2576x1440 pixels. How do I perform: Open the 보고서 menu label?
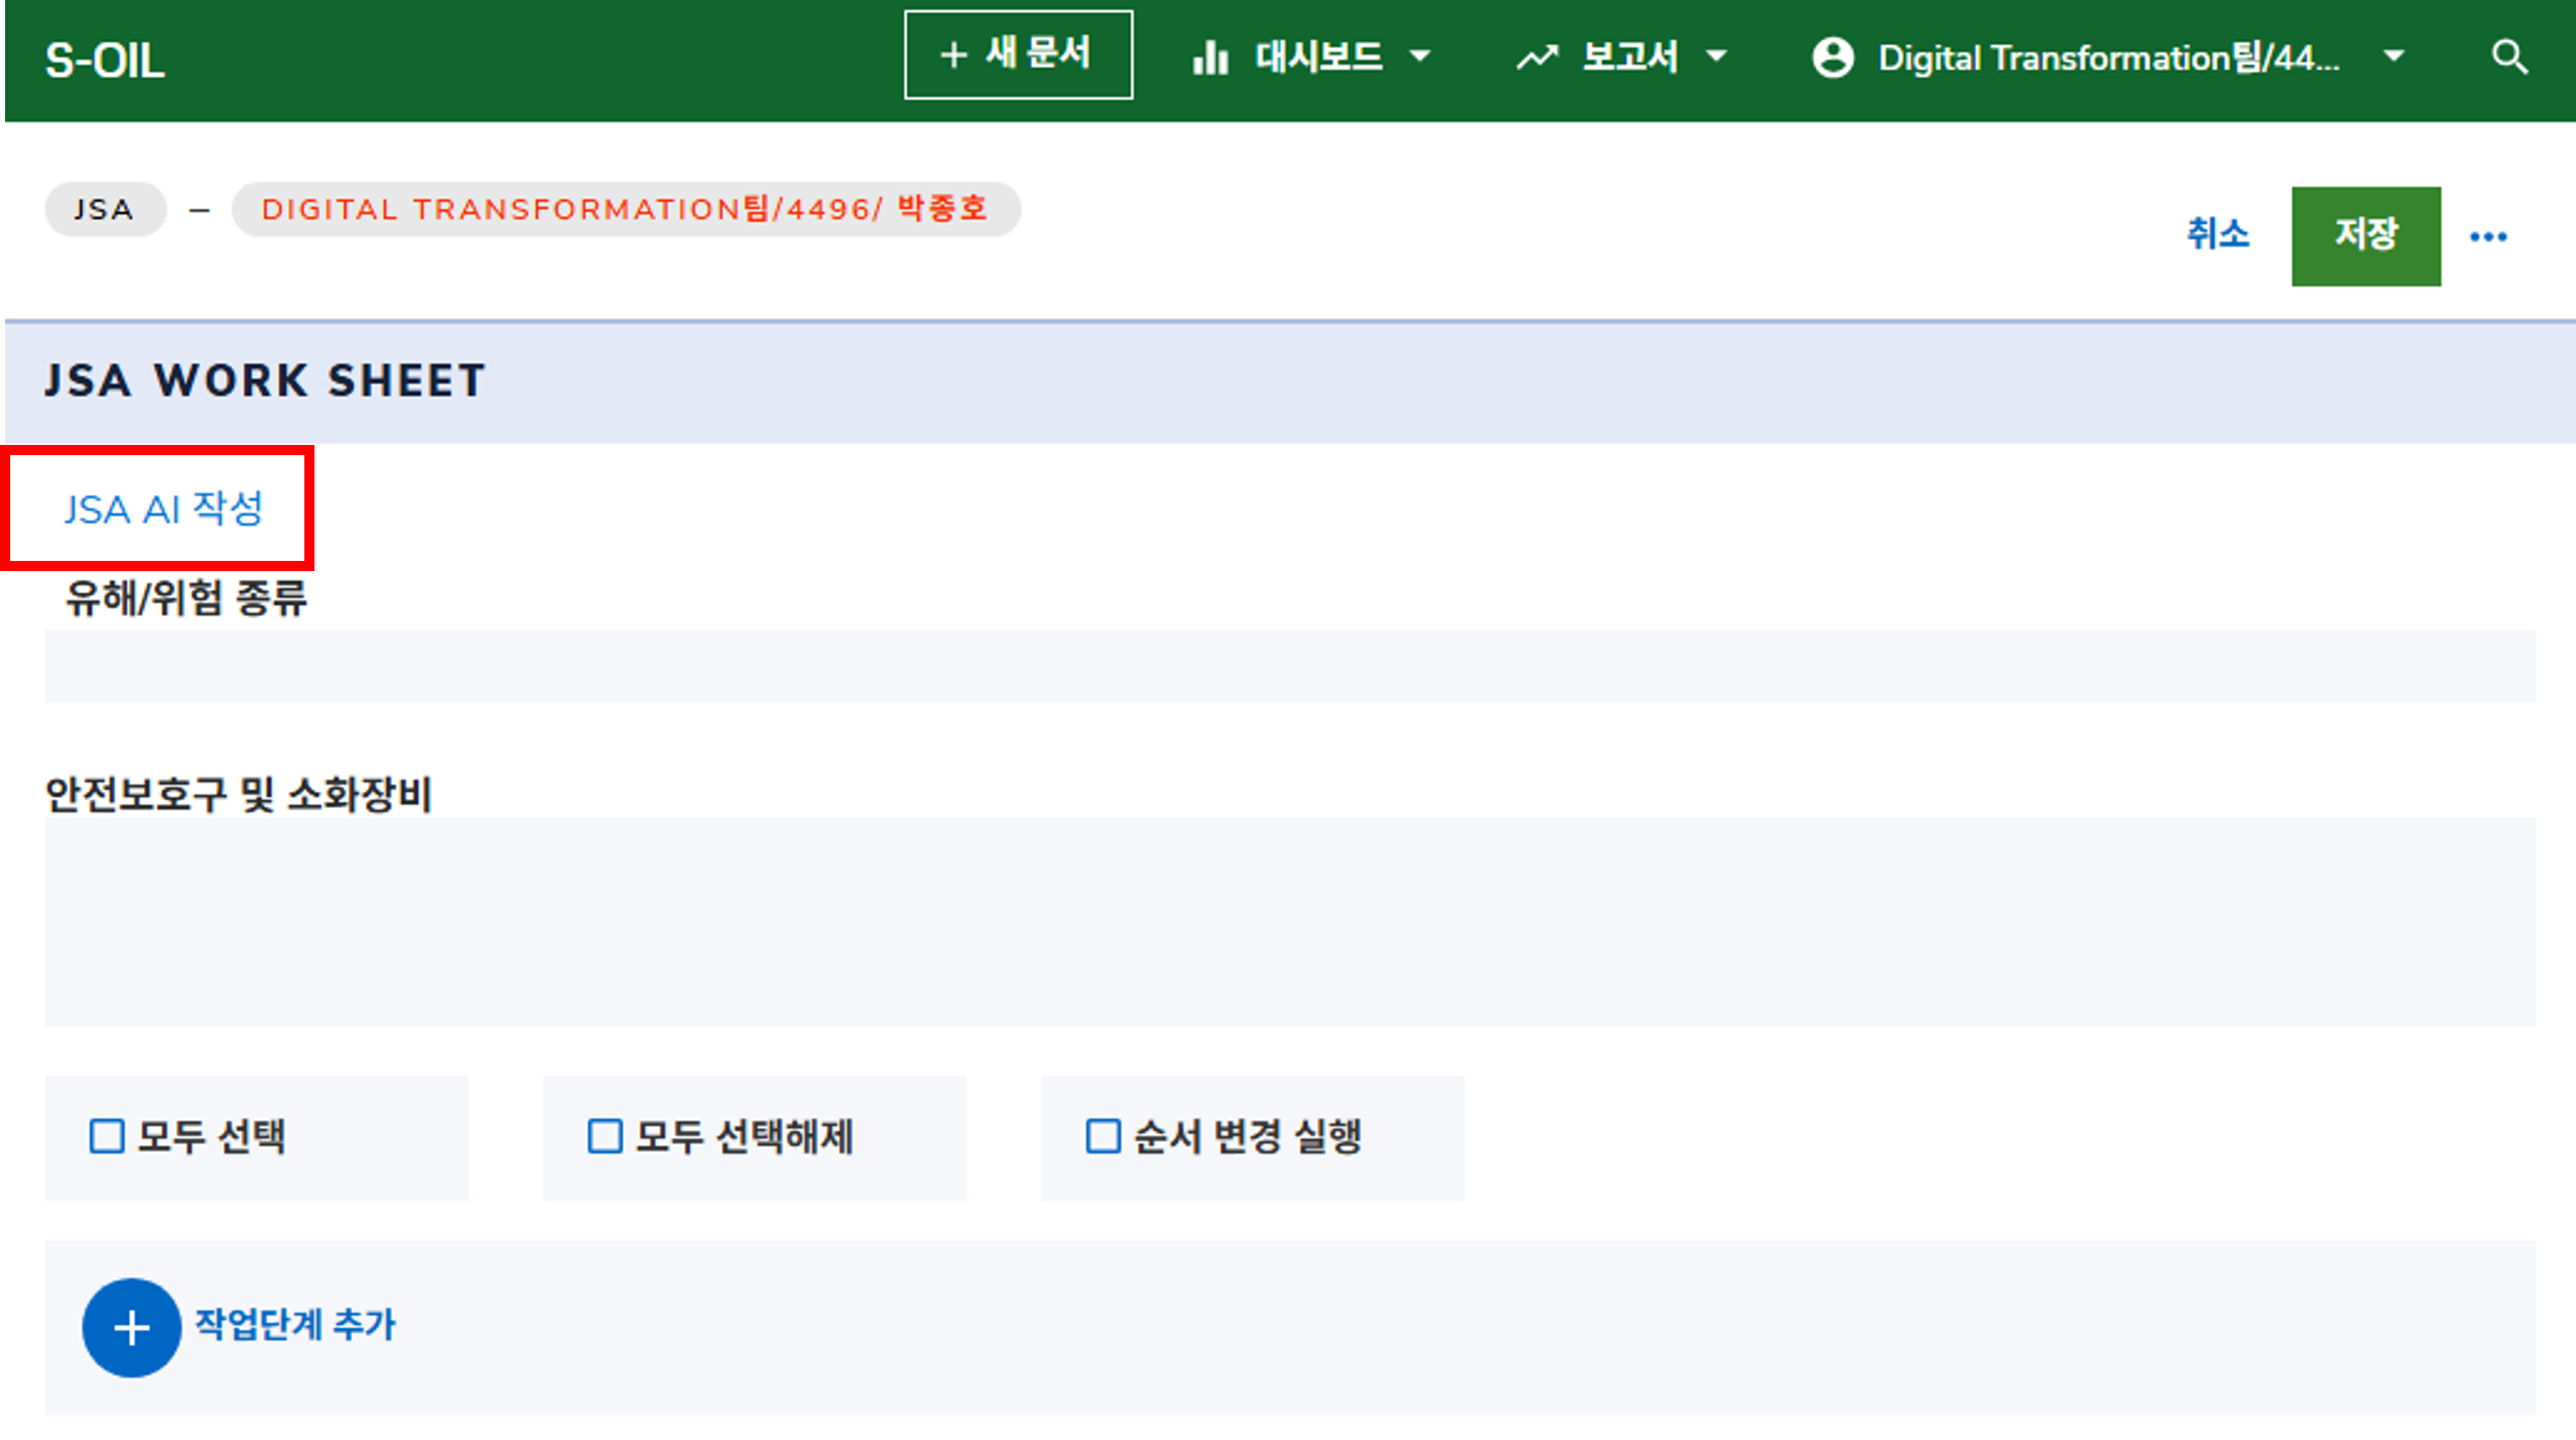point(1630,57)
